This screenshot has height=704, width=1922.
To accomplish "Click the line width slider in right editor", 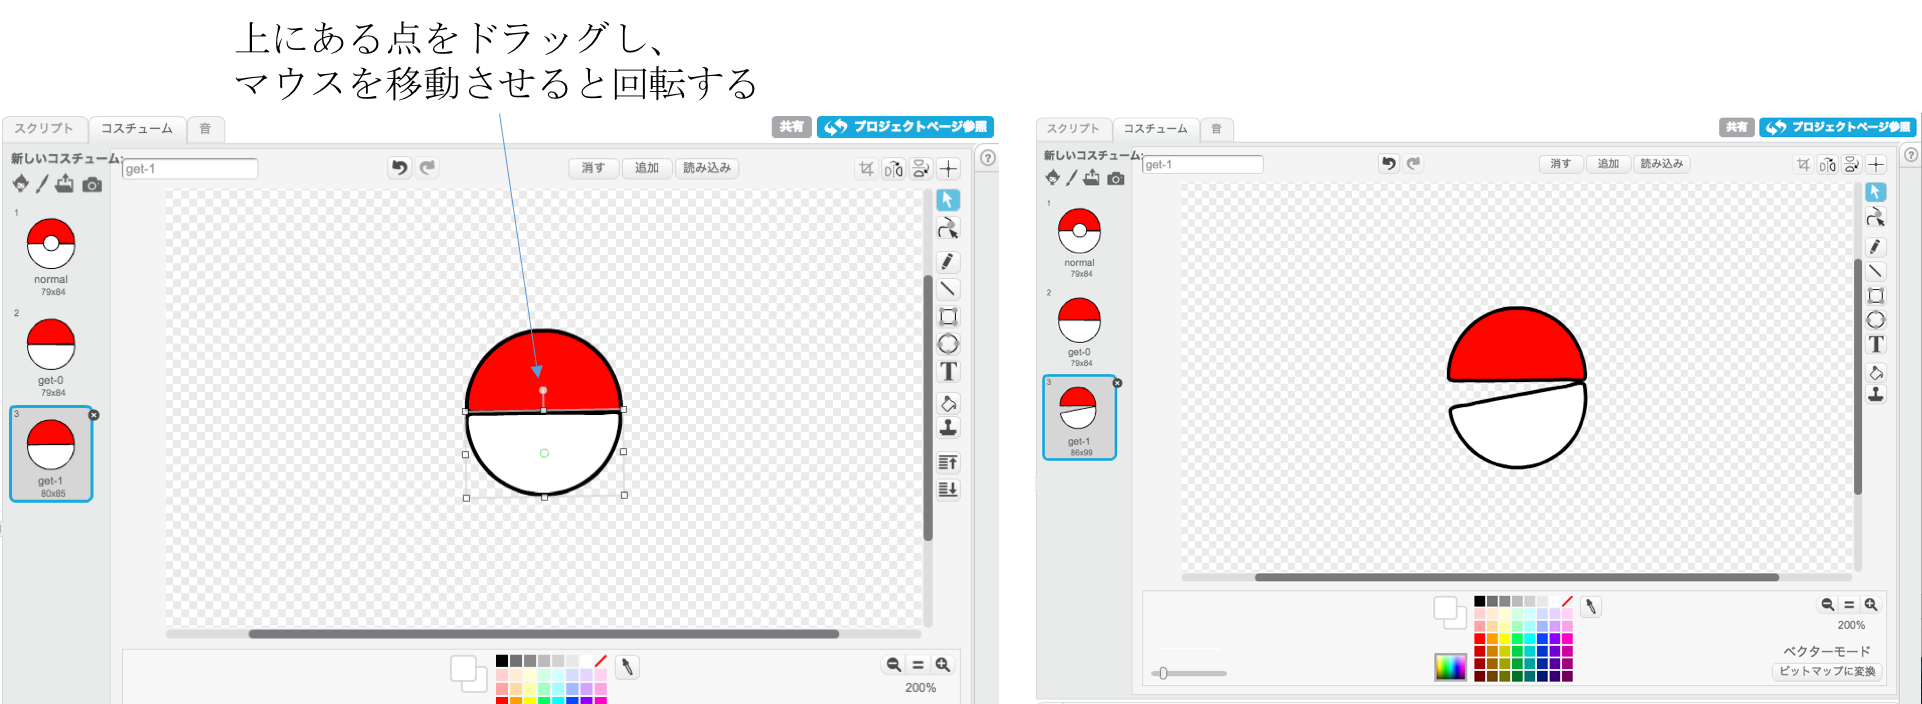I will pyautogui.click(x=1189, y=673).
